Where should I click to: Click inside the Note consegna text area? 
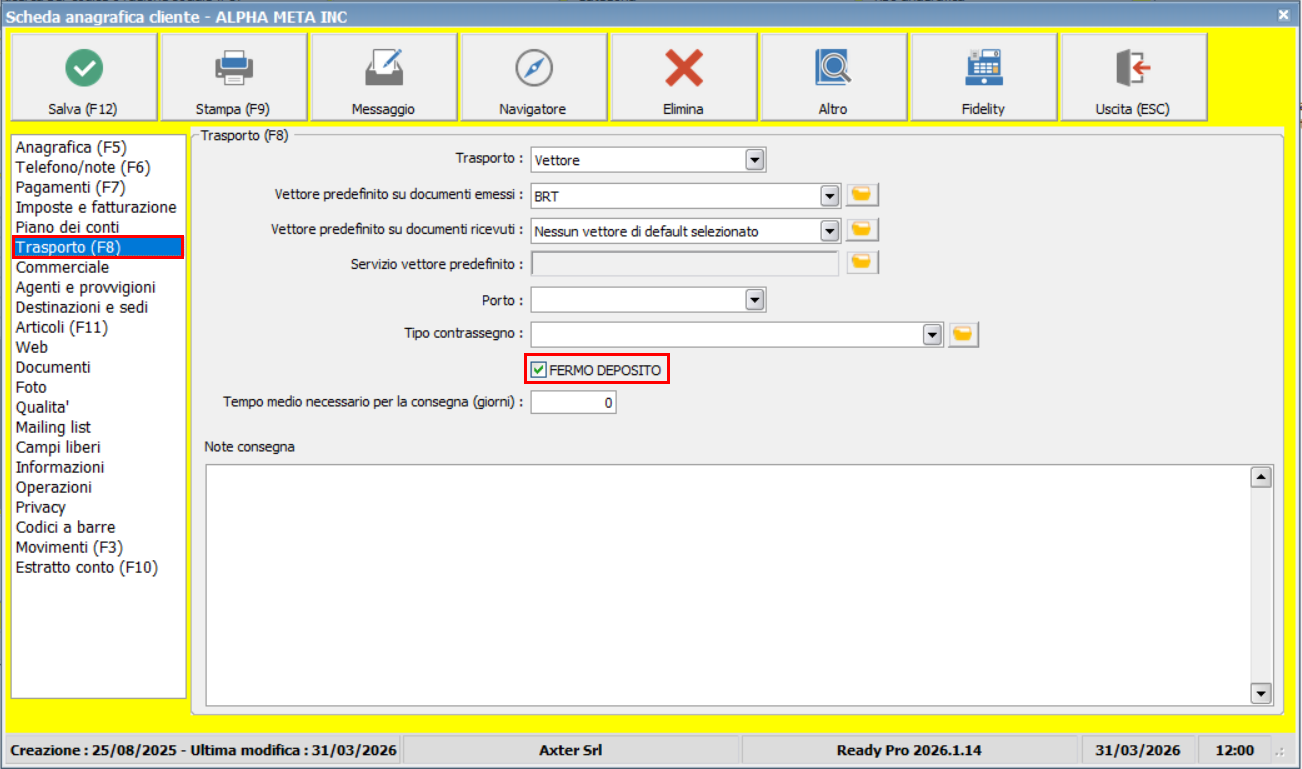[x=728, y=585]
